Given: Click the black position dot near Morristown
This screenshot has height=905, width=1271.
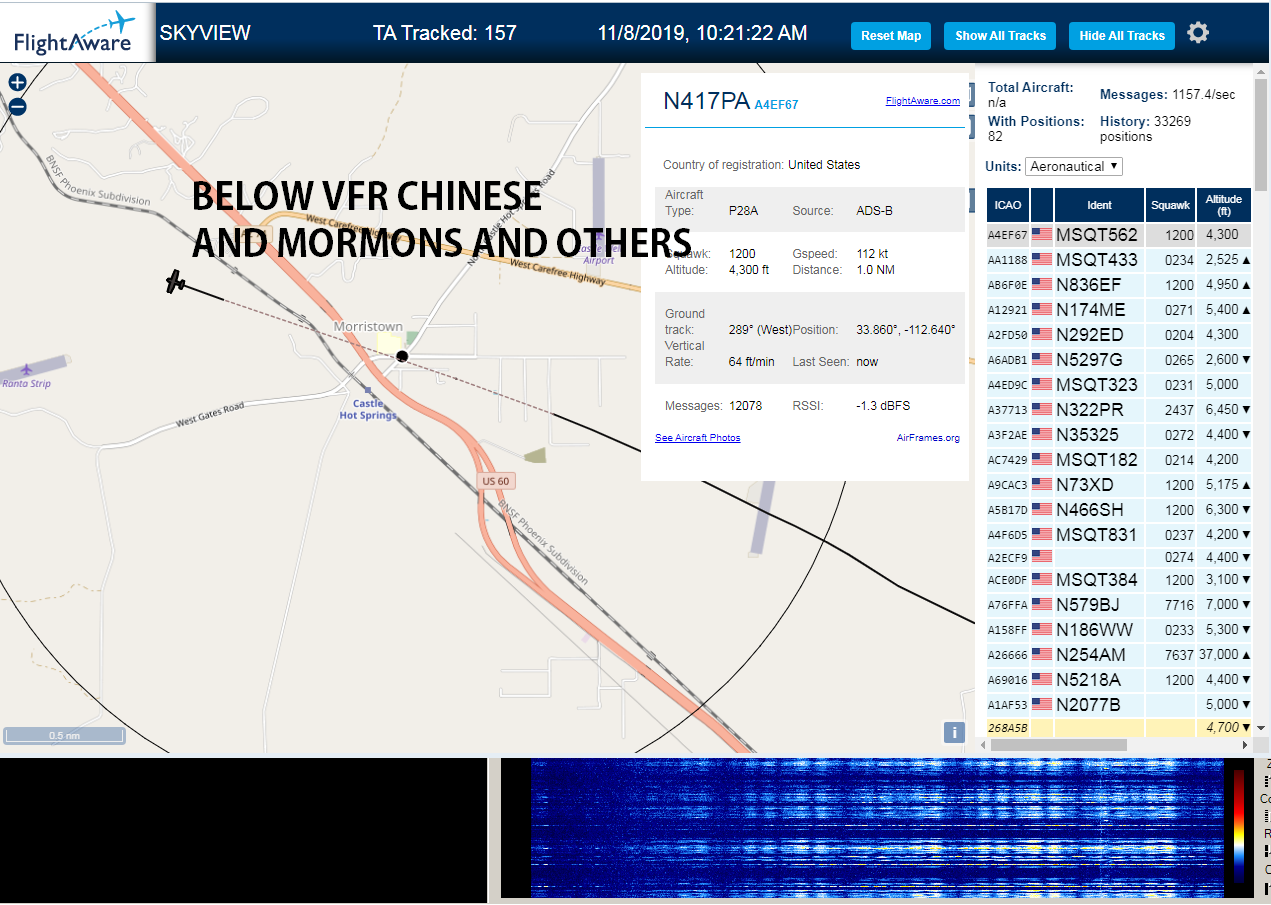Looking at the screenshot, I should [402, 356].
